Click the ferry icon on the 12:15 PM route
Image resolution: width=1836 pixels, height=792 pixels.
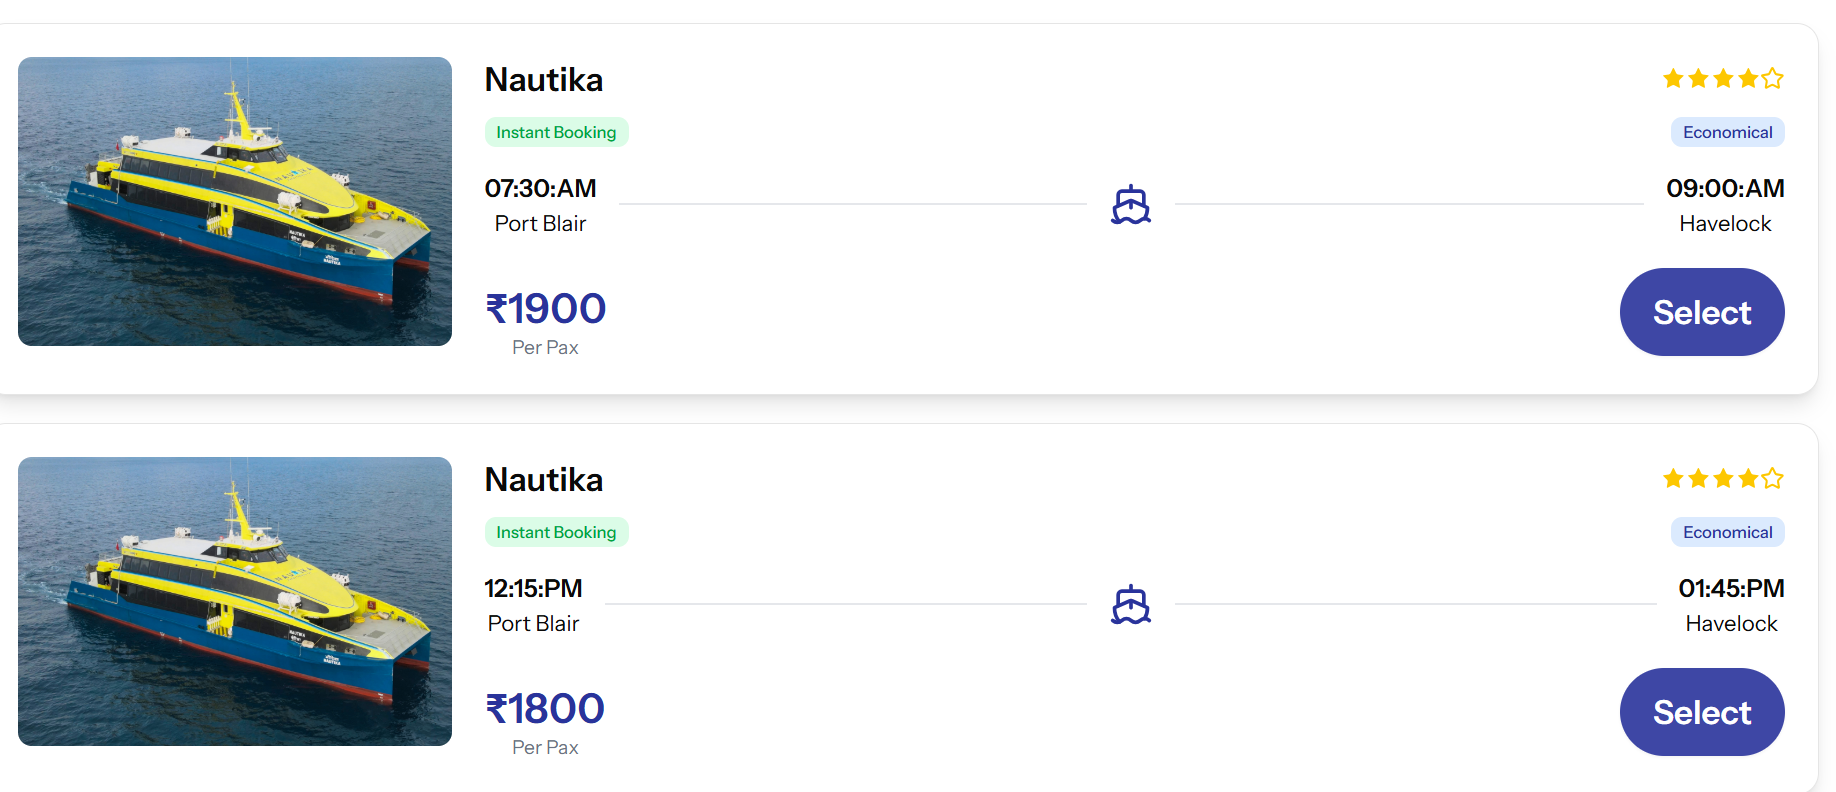point(1131,605)
